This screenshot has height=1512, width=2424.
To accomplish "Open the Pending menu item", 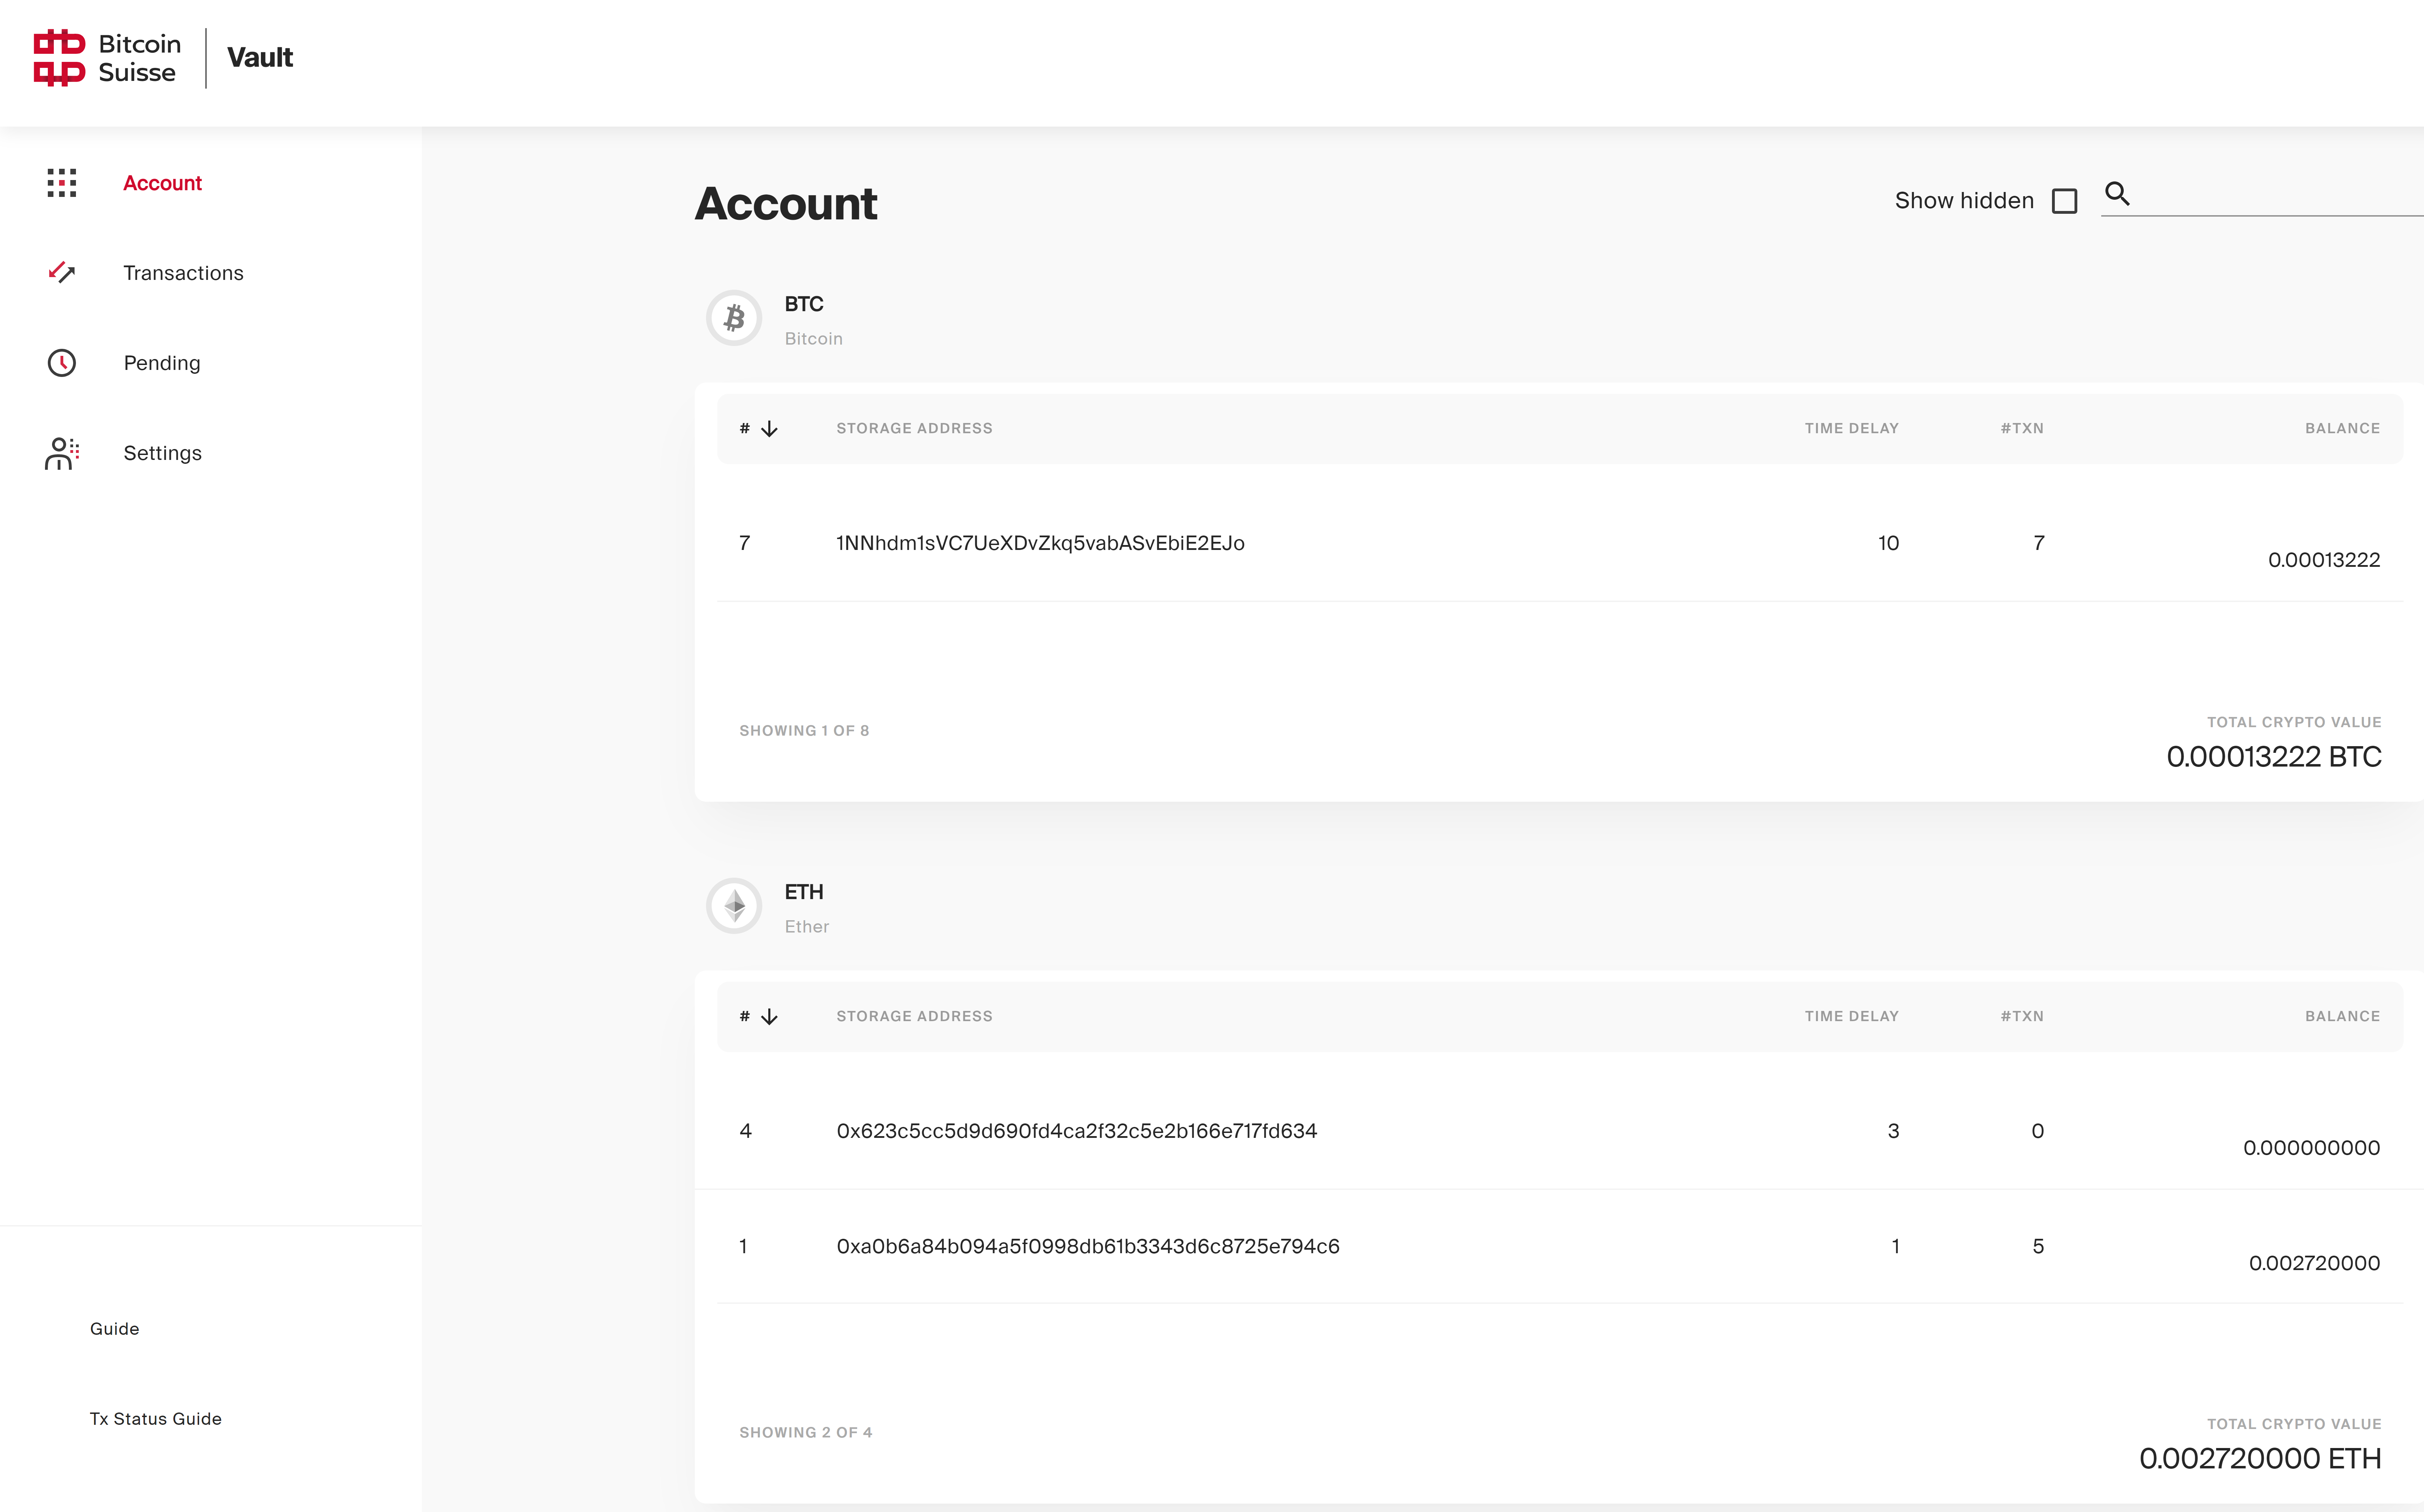I will pyautogui.click(x=162, y=363).
